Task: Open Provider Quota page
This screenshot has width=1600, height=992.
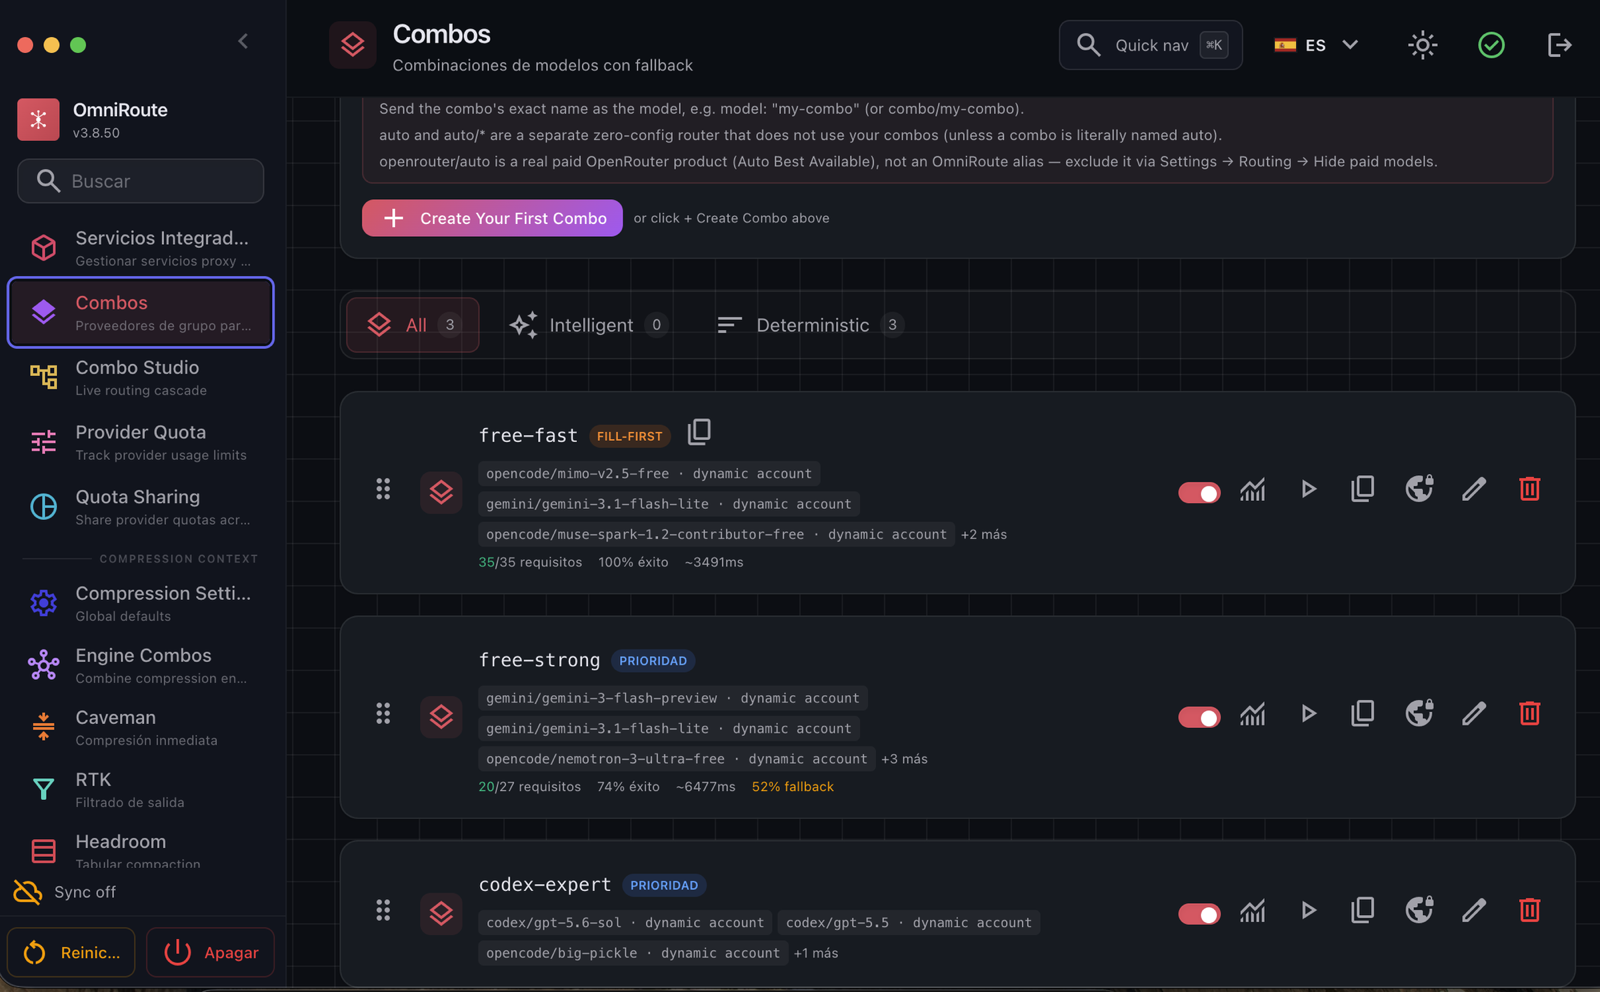Action: pos(141,442)
